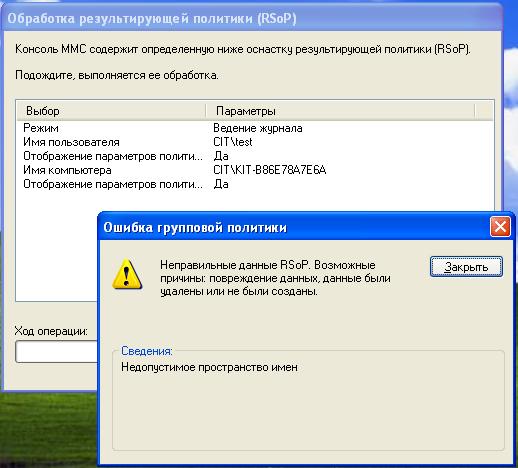Screen dimensions: 518x468
Task: Click the Ход операции label
Action: (51, 331)
